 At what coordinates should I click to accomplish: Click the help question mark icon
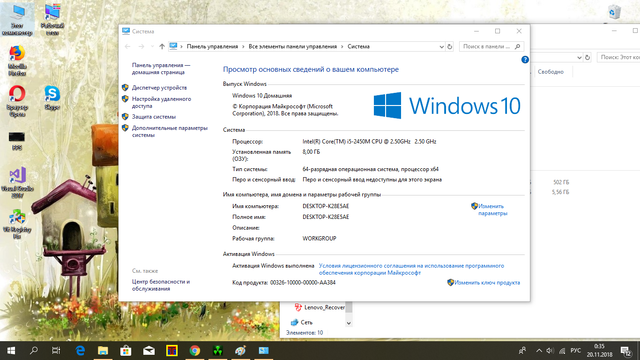(x=525, y=60)
